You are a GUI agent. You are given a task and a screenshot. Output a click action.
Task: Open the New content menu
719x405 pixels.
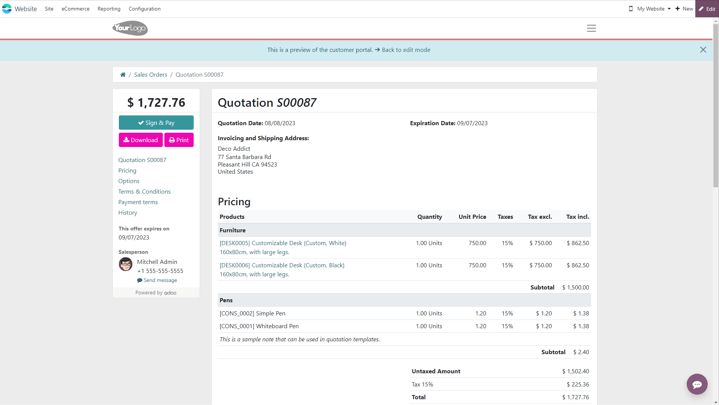point(685,9)
